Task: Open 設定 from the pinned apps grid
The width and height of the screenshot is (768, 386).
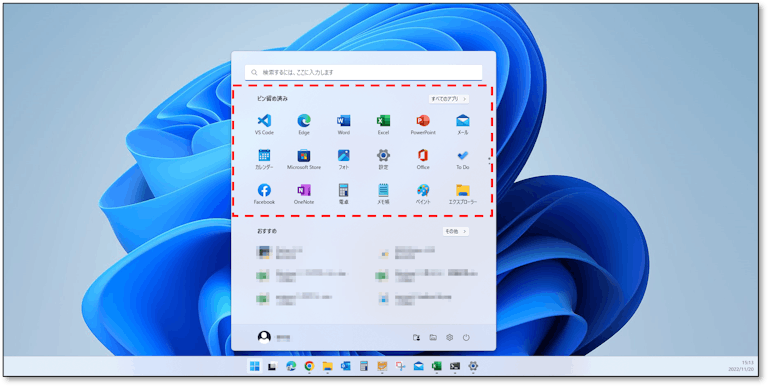Action: click(383, 159)
